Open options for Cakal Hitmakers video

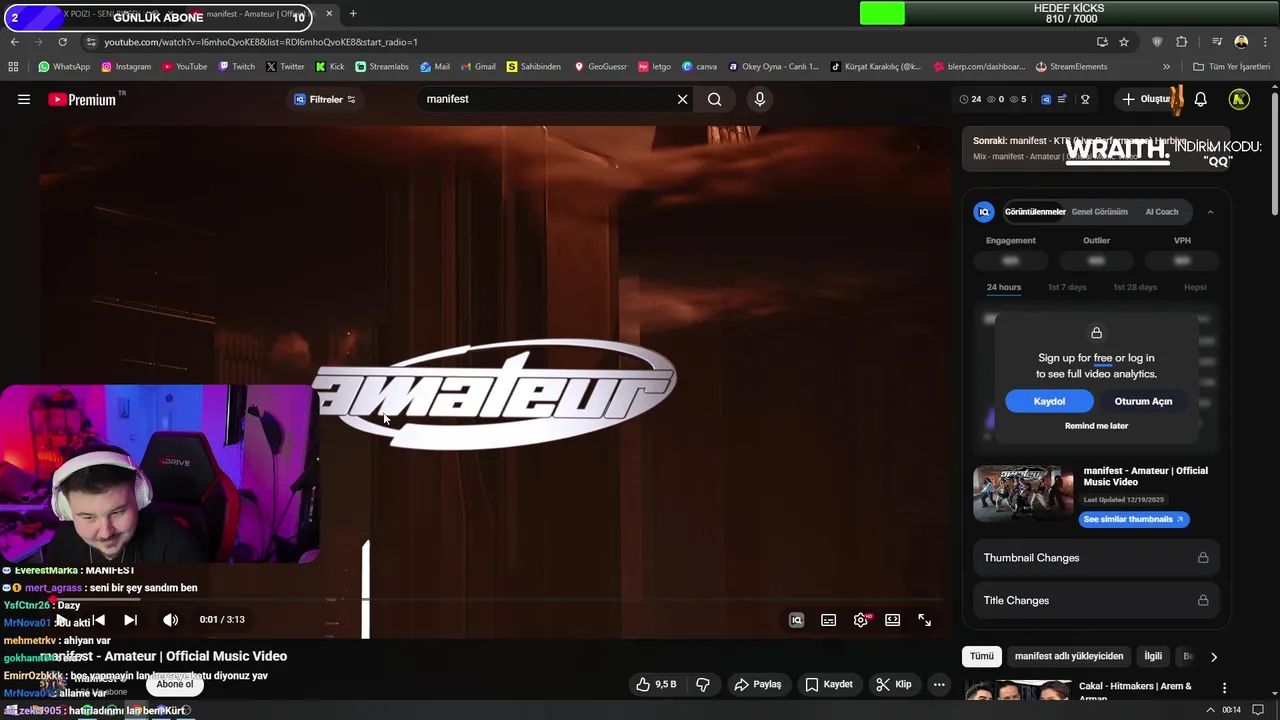point(1224,688)
